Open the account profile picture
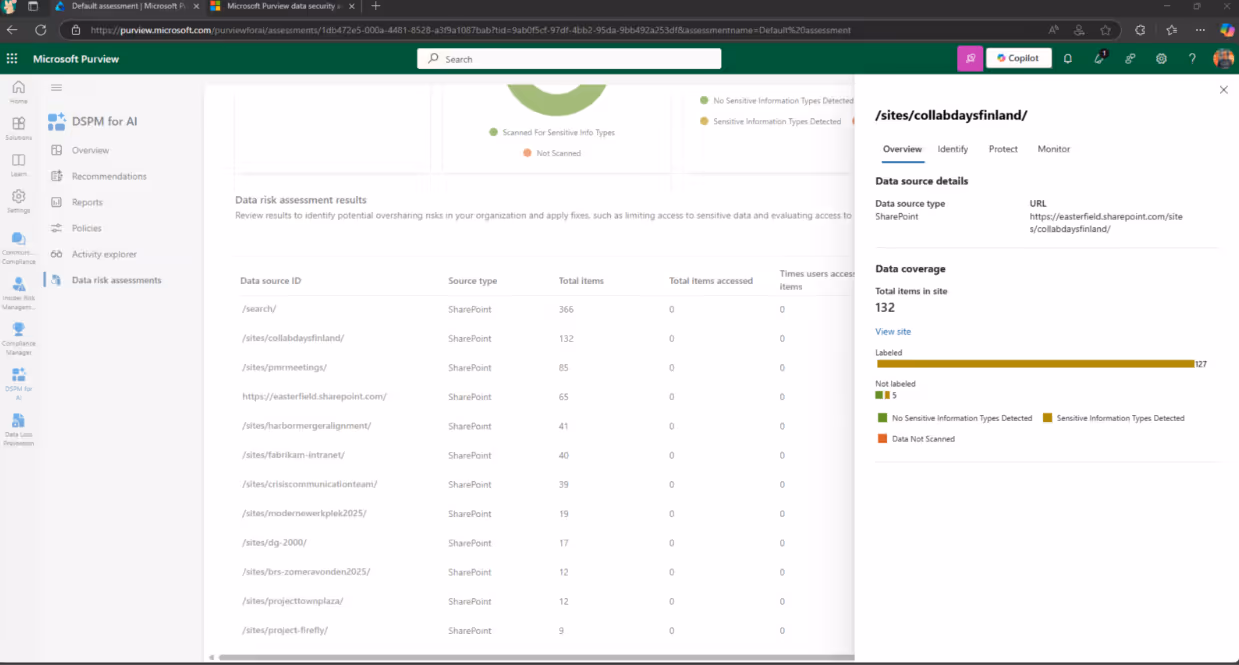The height and width of the screenshot is (665, 1239). coord(1223,59)
